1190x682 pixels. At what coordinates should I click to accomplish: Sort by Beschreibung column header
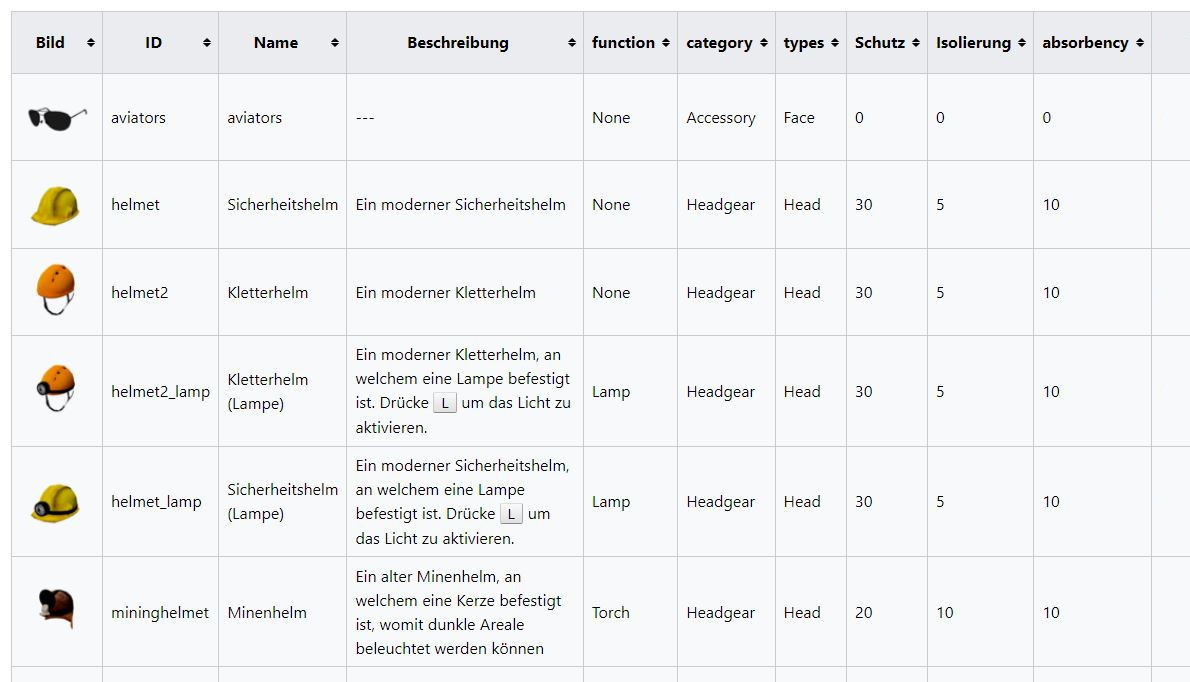click(x=464, y=43)
